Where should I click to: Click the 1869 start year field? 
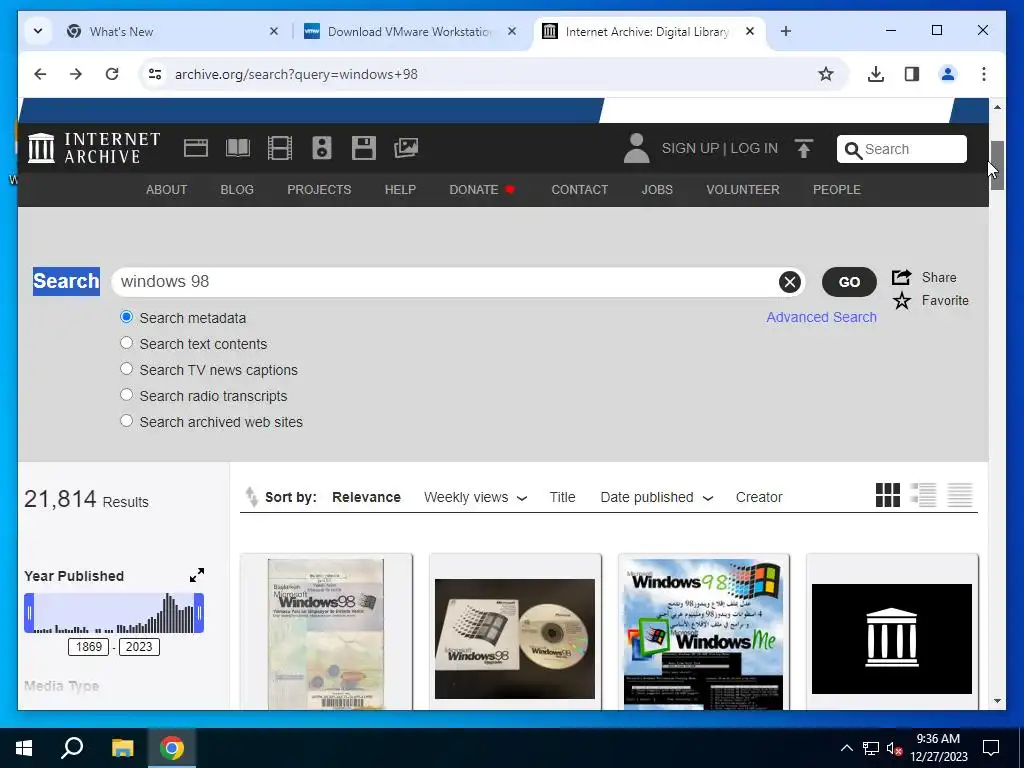(89, 647)
